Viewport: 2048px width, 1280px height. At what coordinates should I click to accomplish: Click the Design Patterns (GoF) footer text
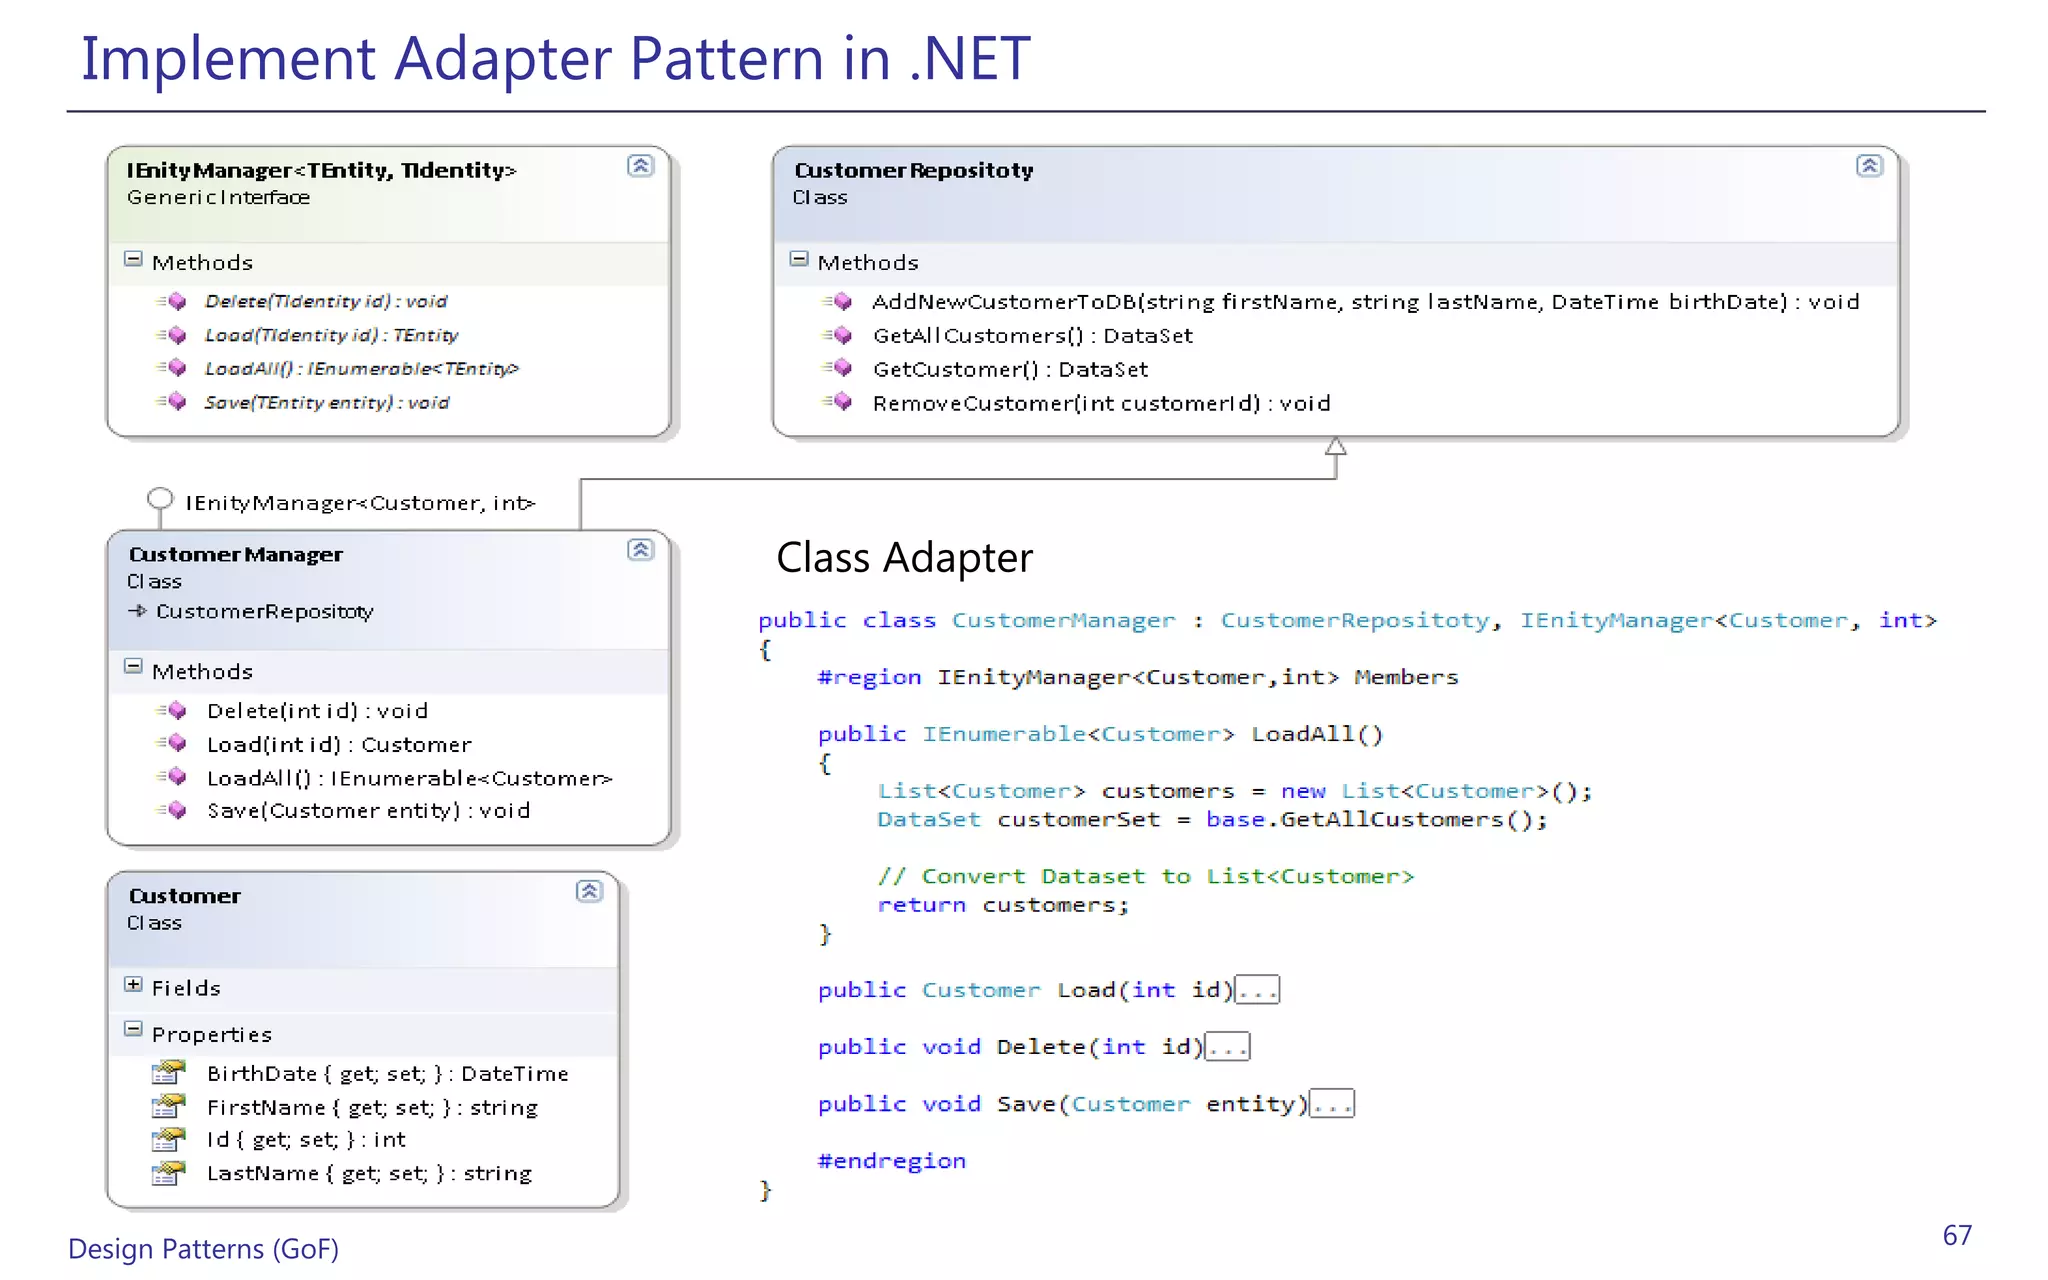pos(203,1249)
